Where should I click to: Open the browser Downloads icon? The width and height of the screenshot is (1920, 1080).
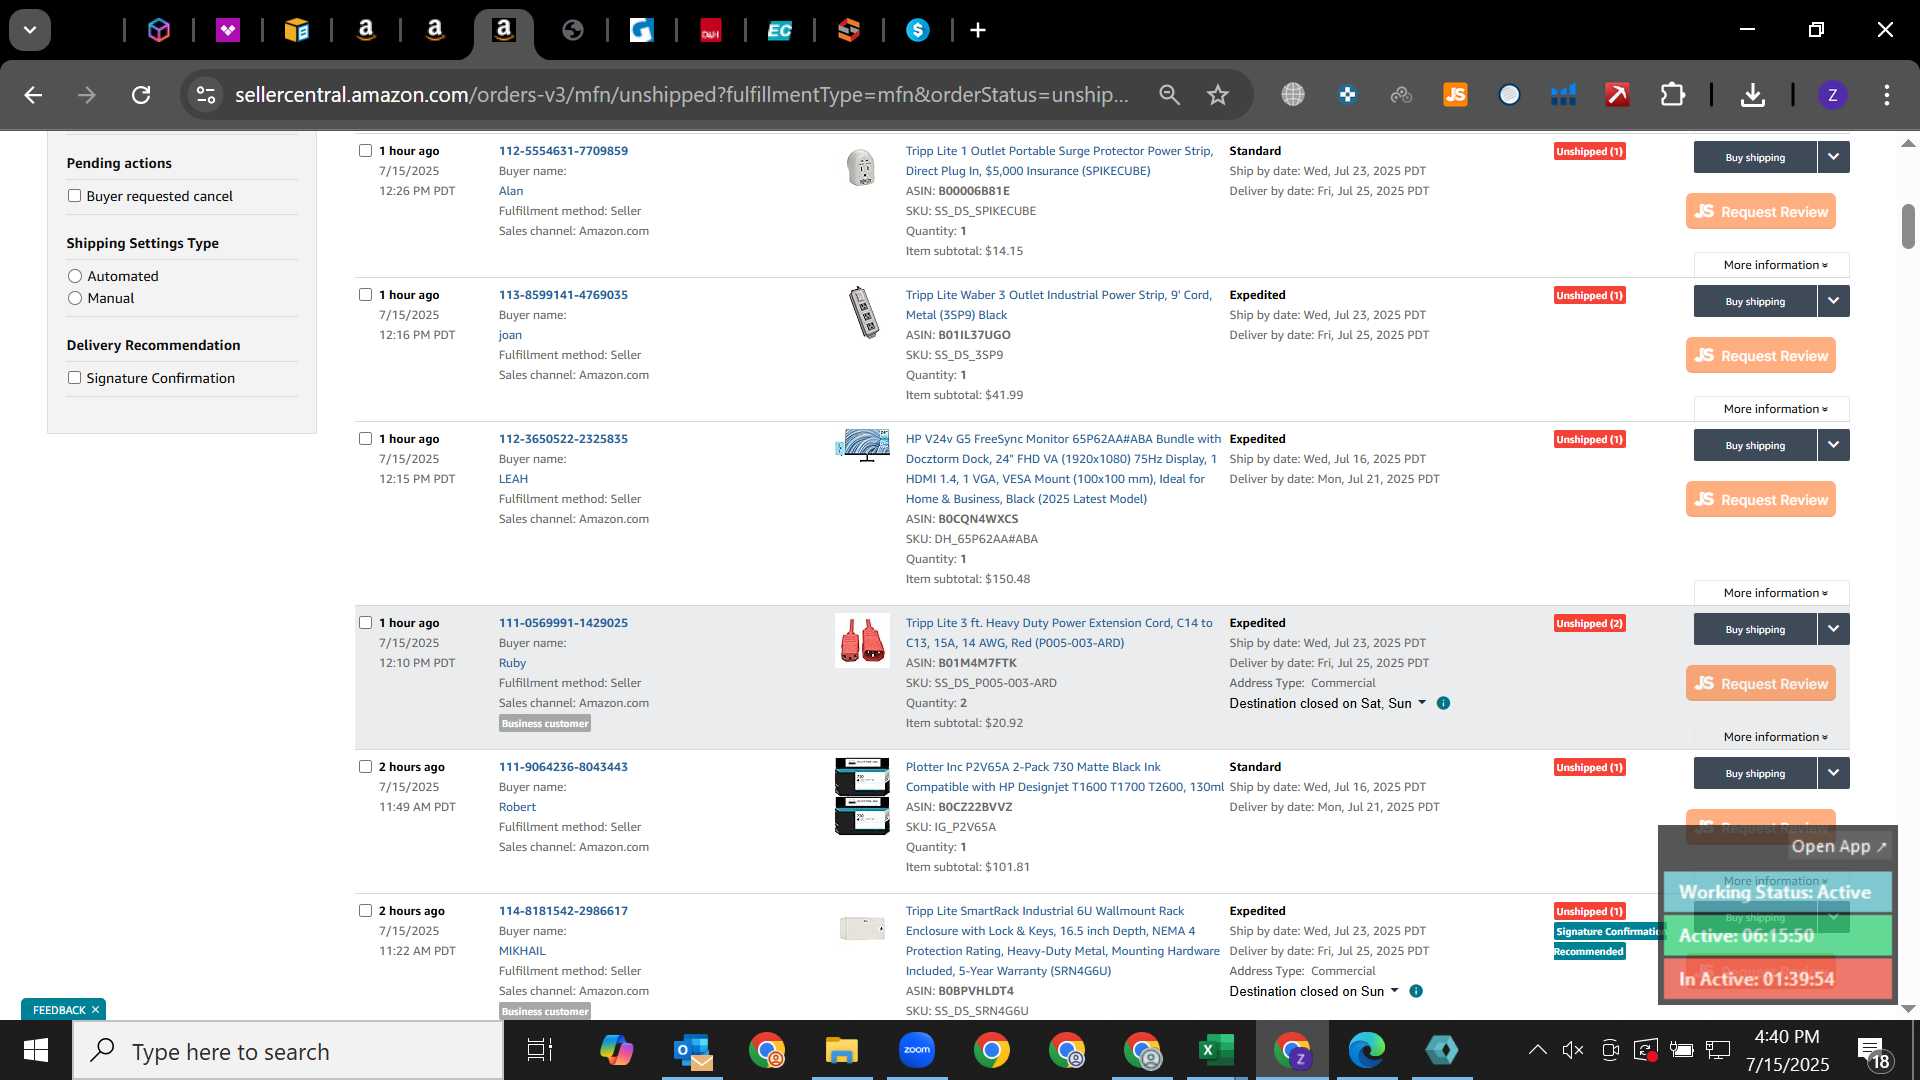(x=1752, y=95)
